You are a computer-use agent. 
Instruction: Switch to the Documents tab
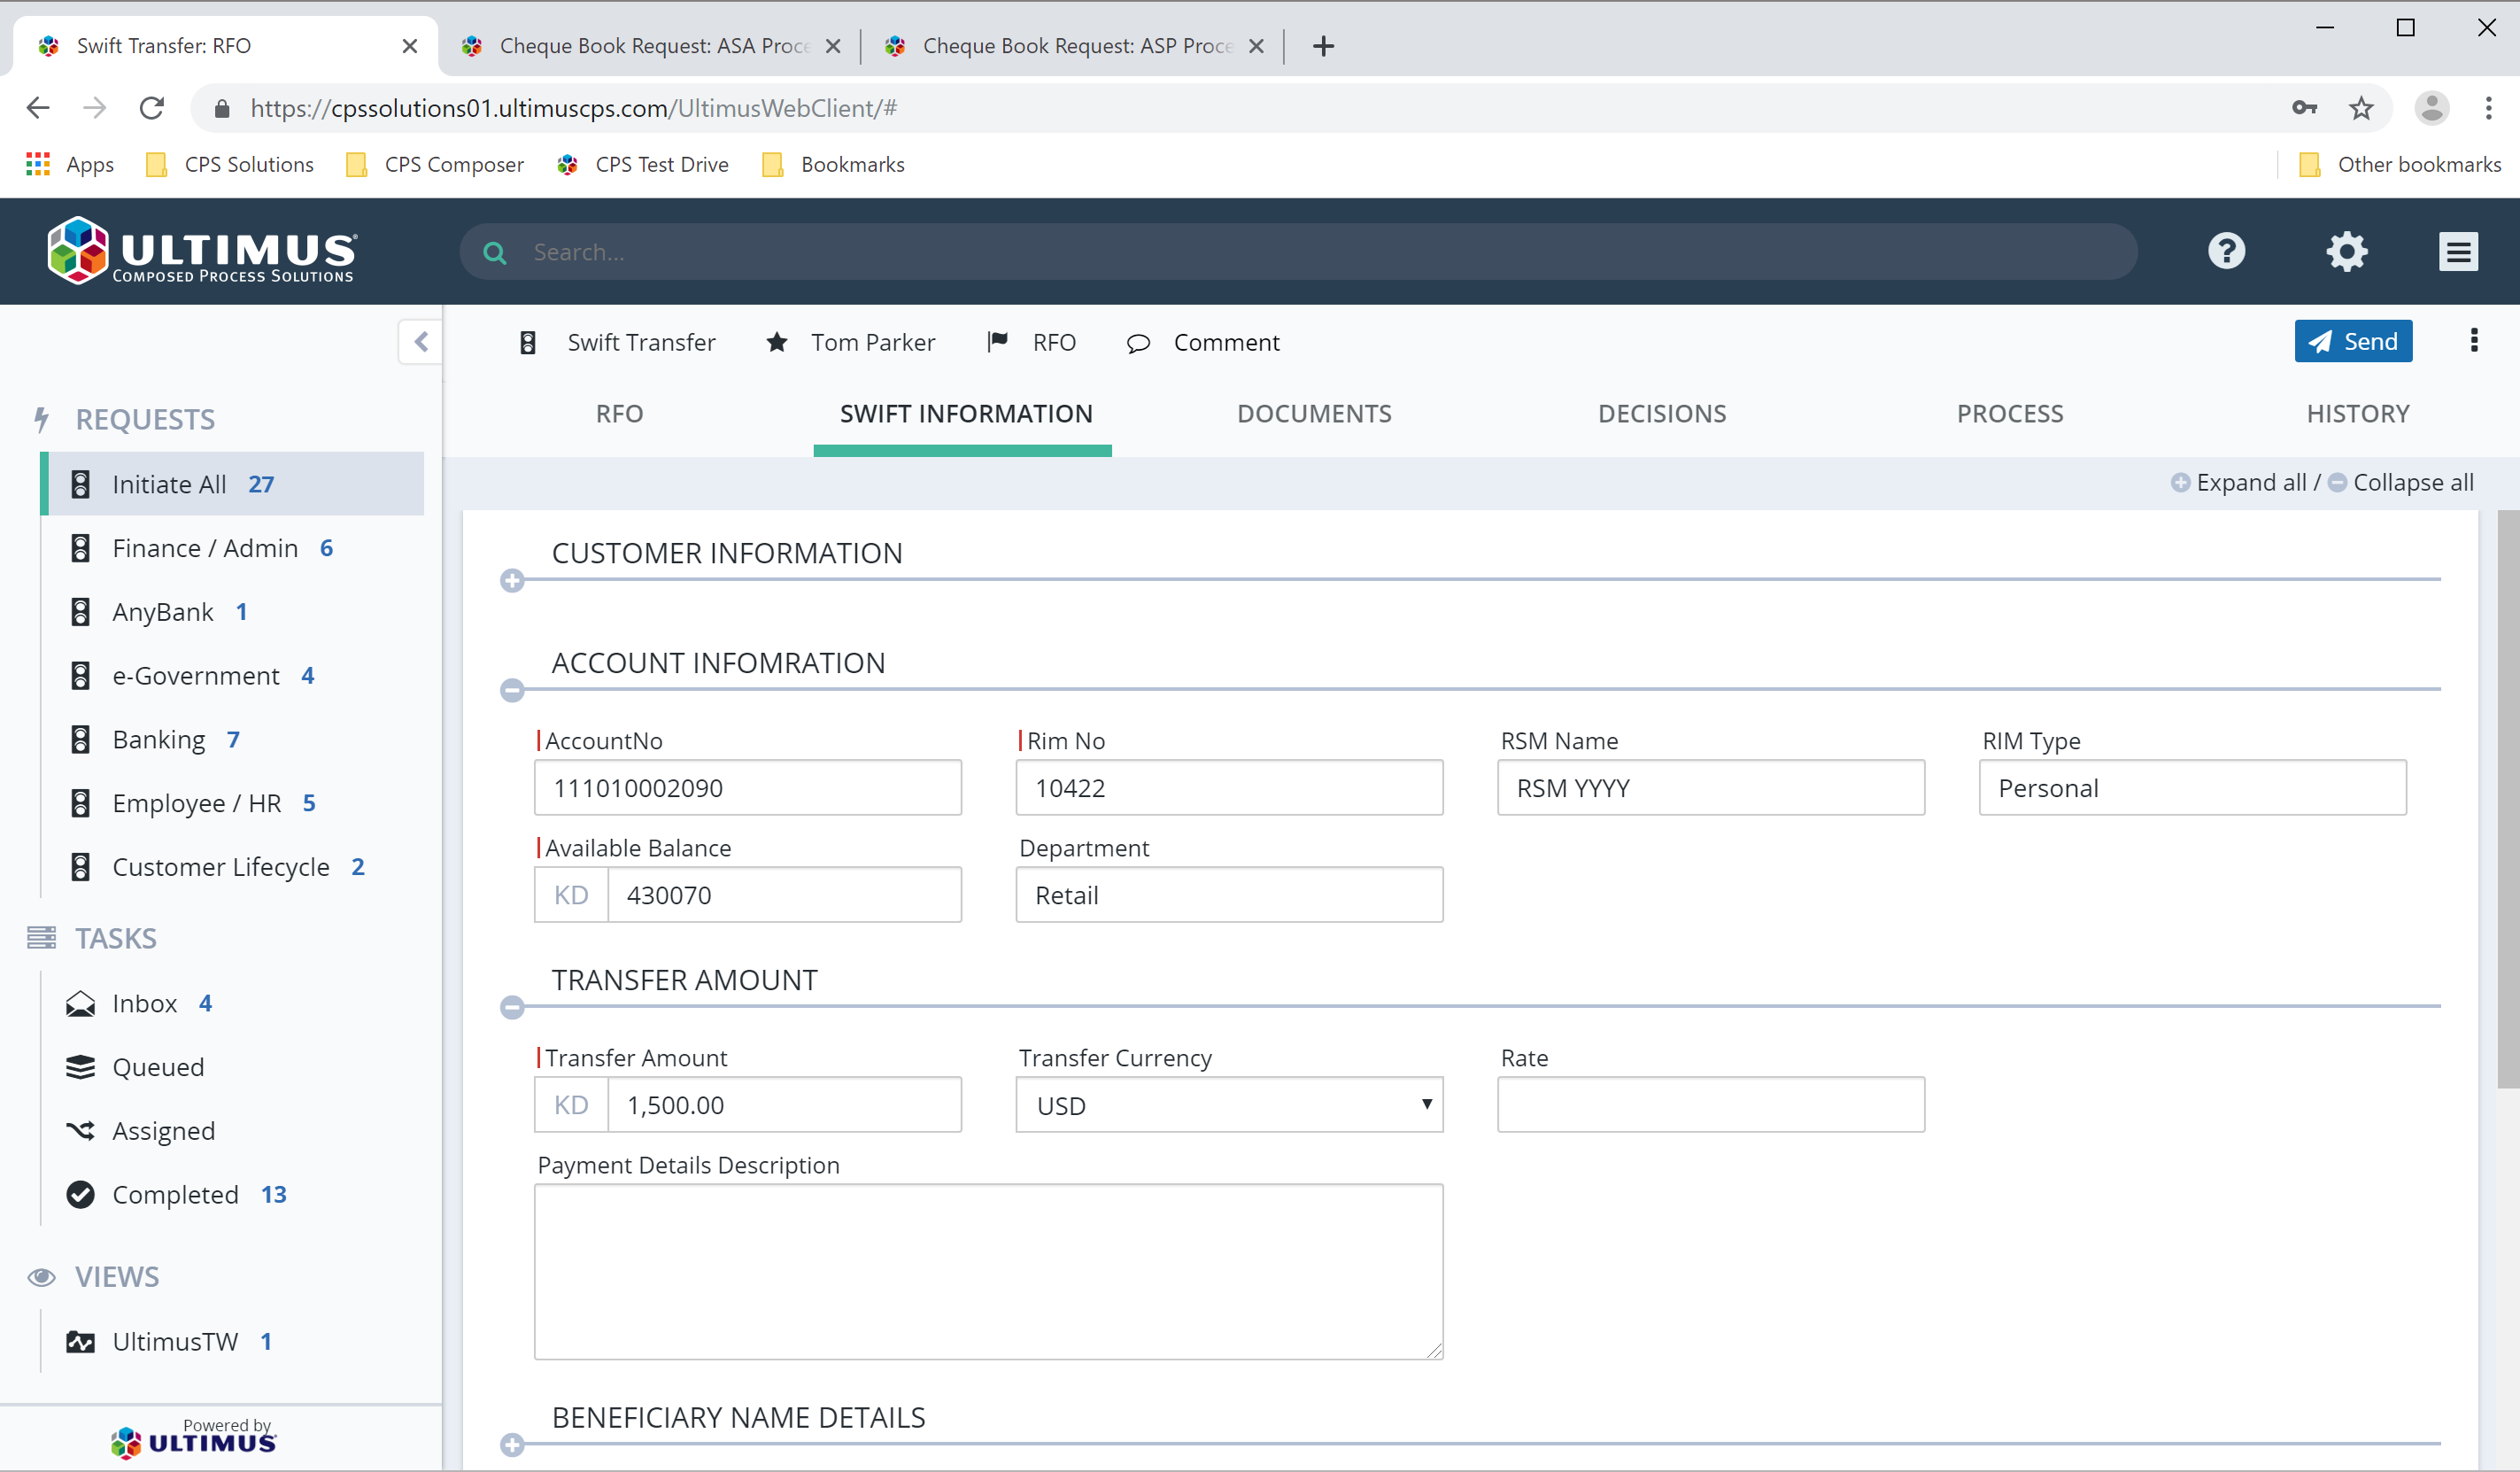pyautogui.click(x=1314, y=413)
